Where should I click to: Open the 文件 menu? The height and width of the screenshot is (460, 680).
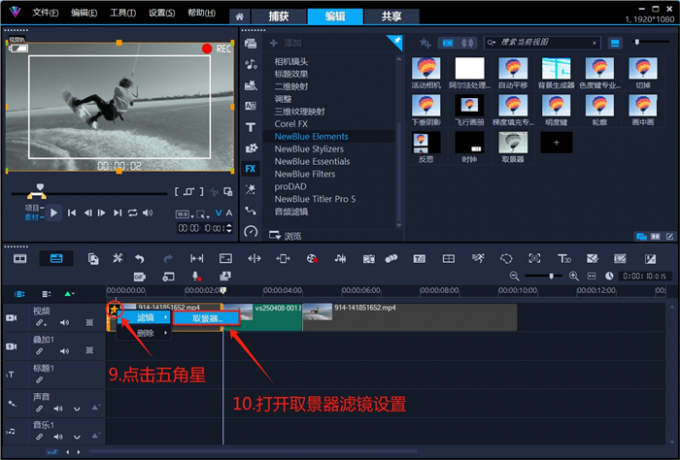(x=46, y=13)
